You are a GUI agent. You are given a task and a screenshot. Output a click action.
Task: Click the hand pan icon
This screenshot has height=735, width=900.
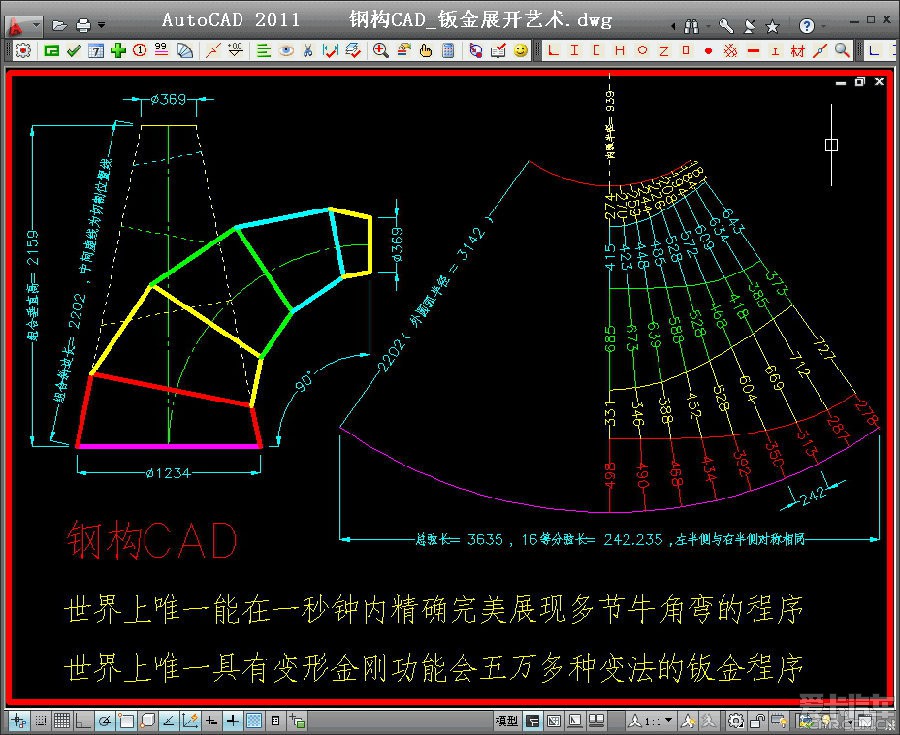click(425, 51)
